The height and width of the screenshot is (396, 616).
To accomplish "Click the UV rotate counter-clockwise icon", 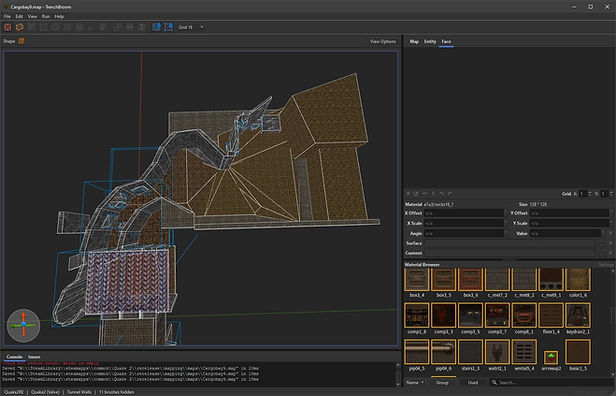I will [x=441, y=194].
